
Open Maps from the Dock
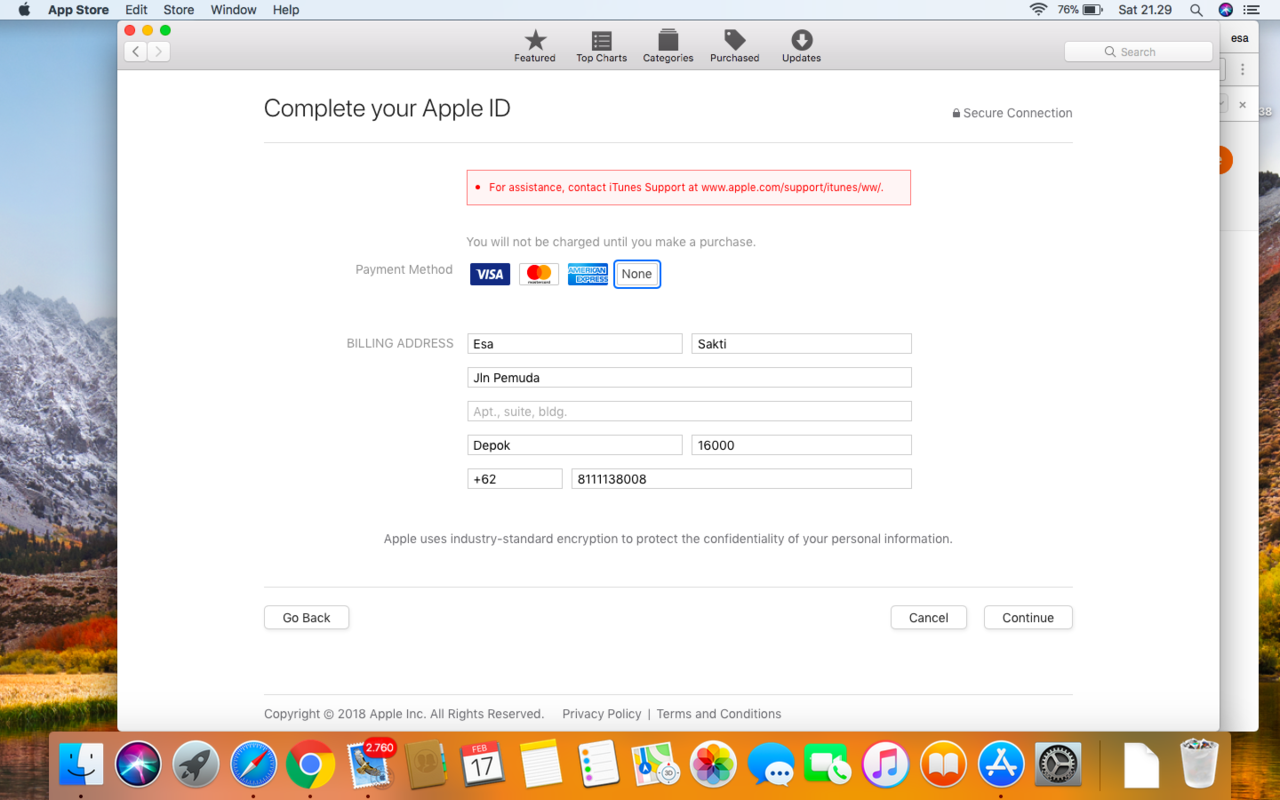tap(656, 765)
